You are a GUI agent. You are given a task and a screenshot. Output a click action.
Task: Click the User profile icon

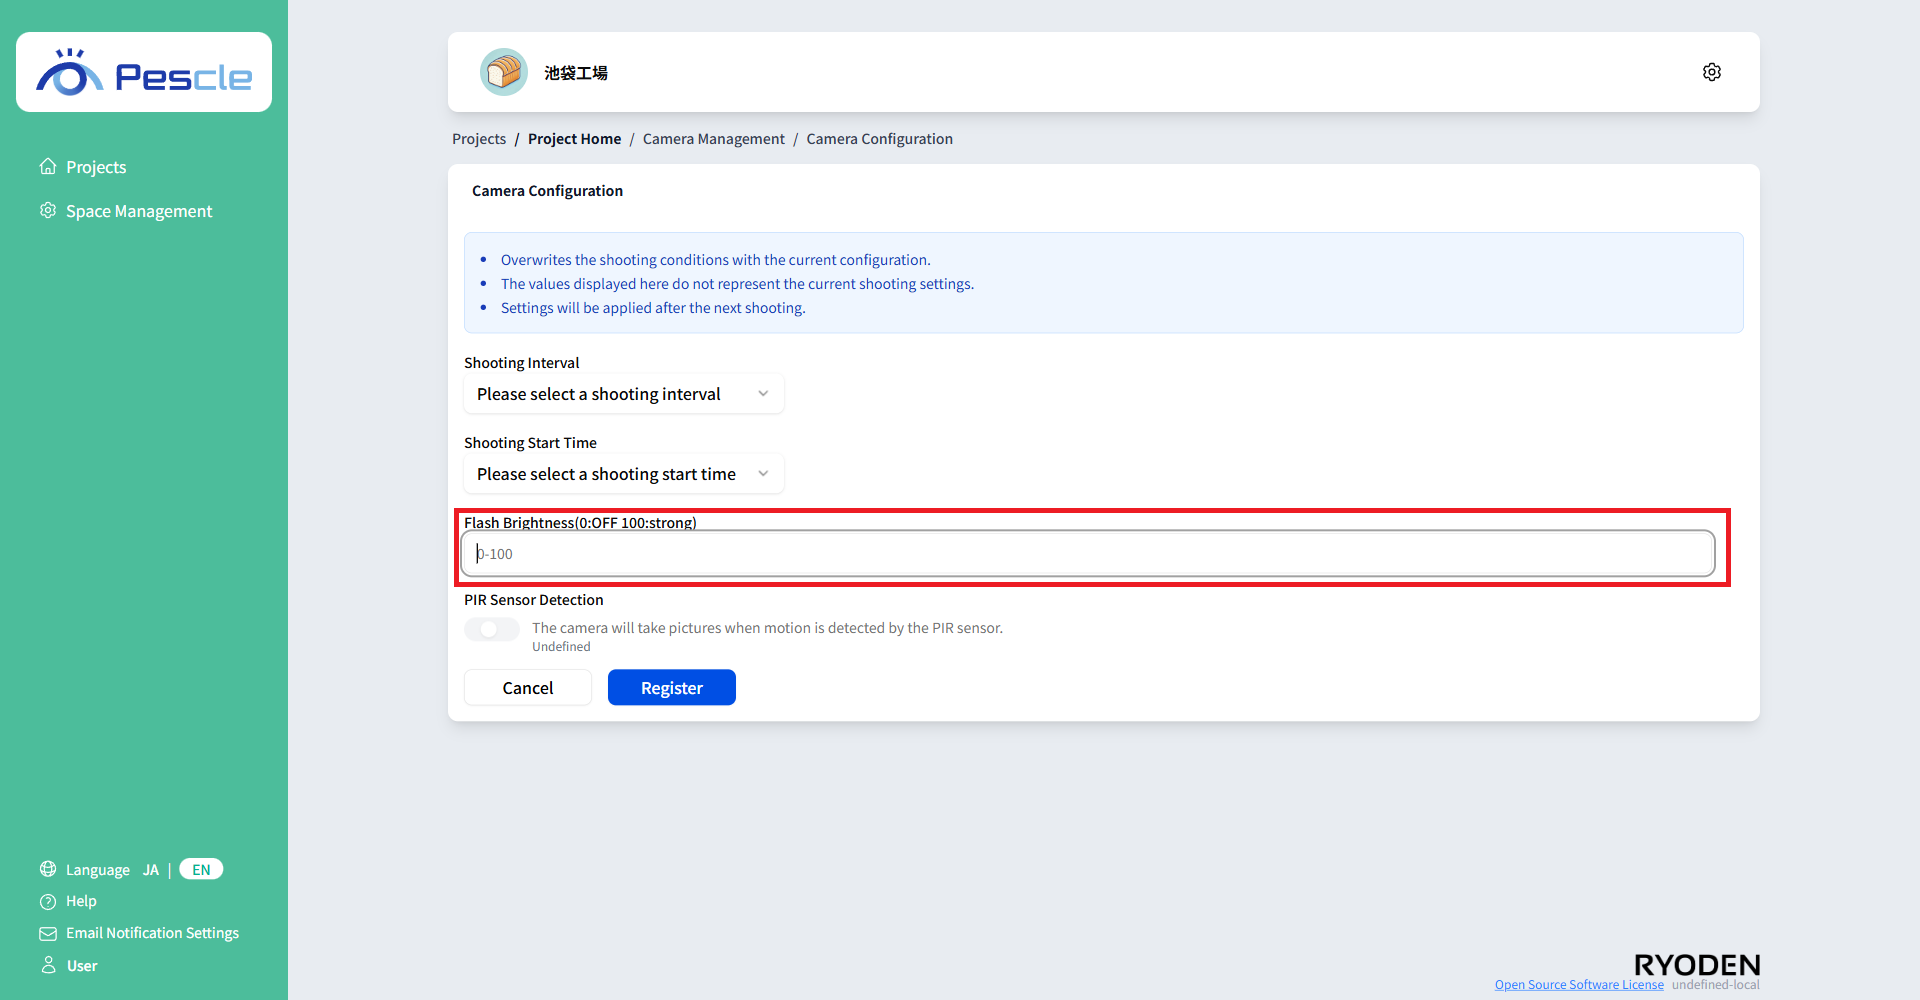tap(48, 965)
